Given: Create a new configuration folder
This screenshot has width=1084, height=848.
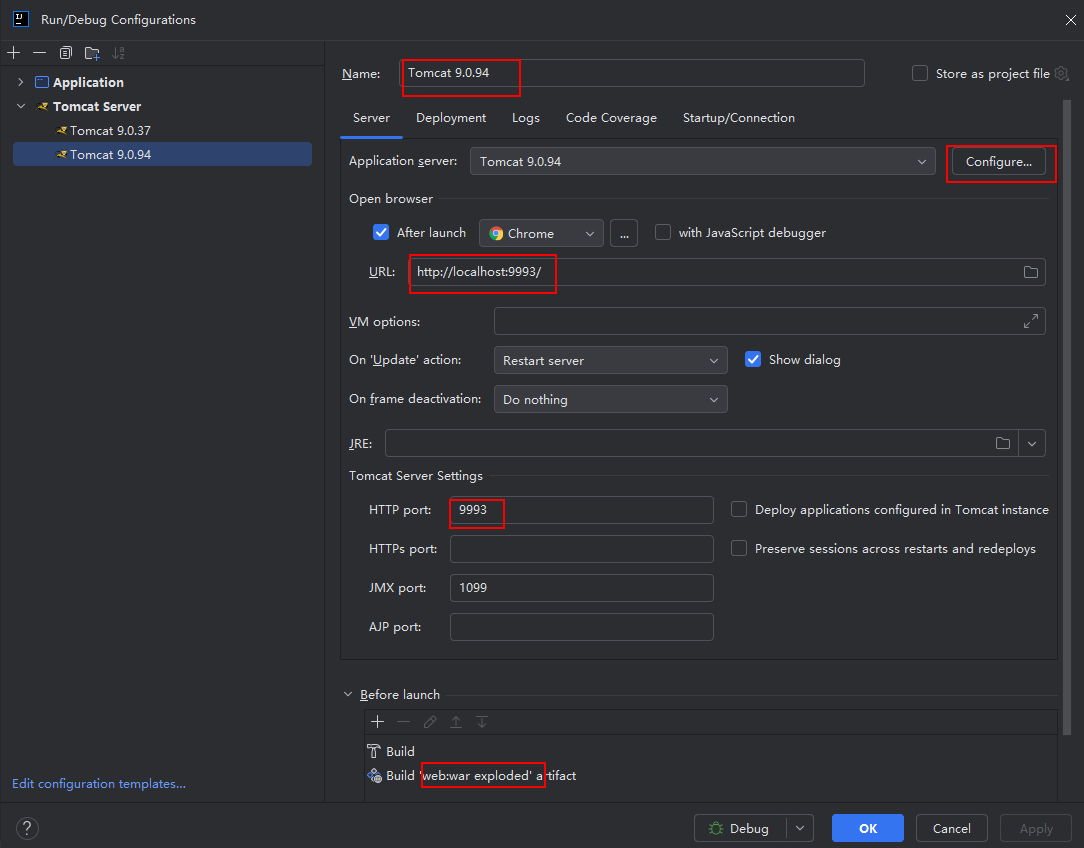Looking at the screenshot, I should (92, 53).
